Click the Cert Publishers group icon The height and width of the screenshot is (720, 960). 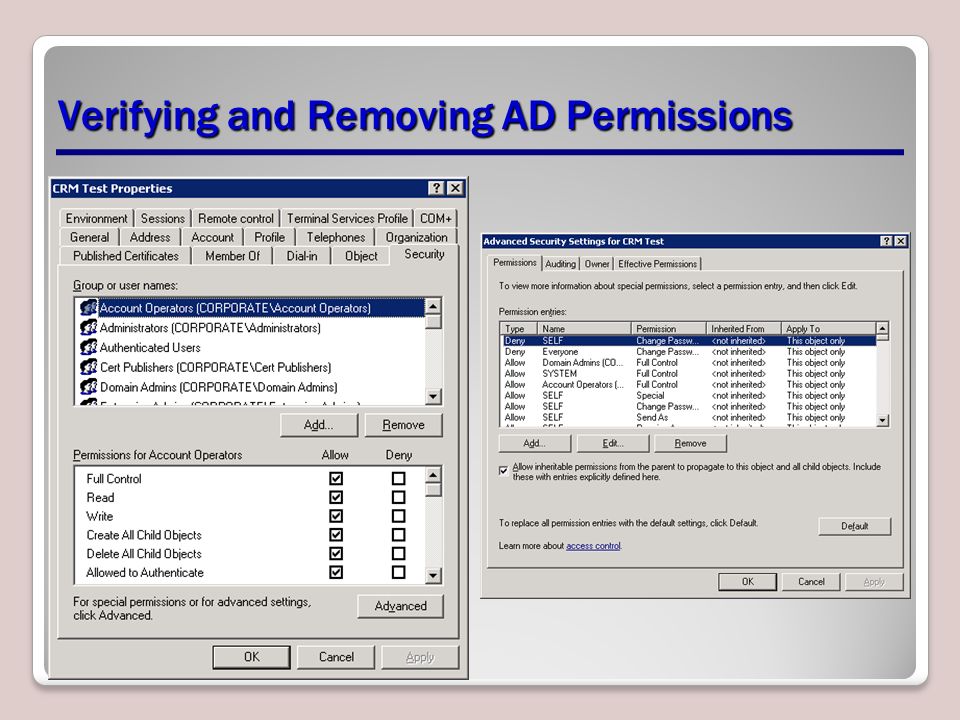click(x=89, y=367)
